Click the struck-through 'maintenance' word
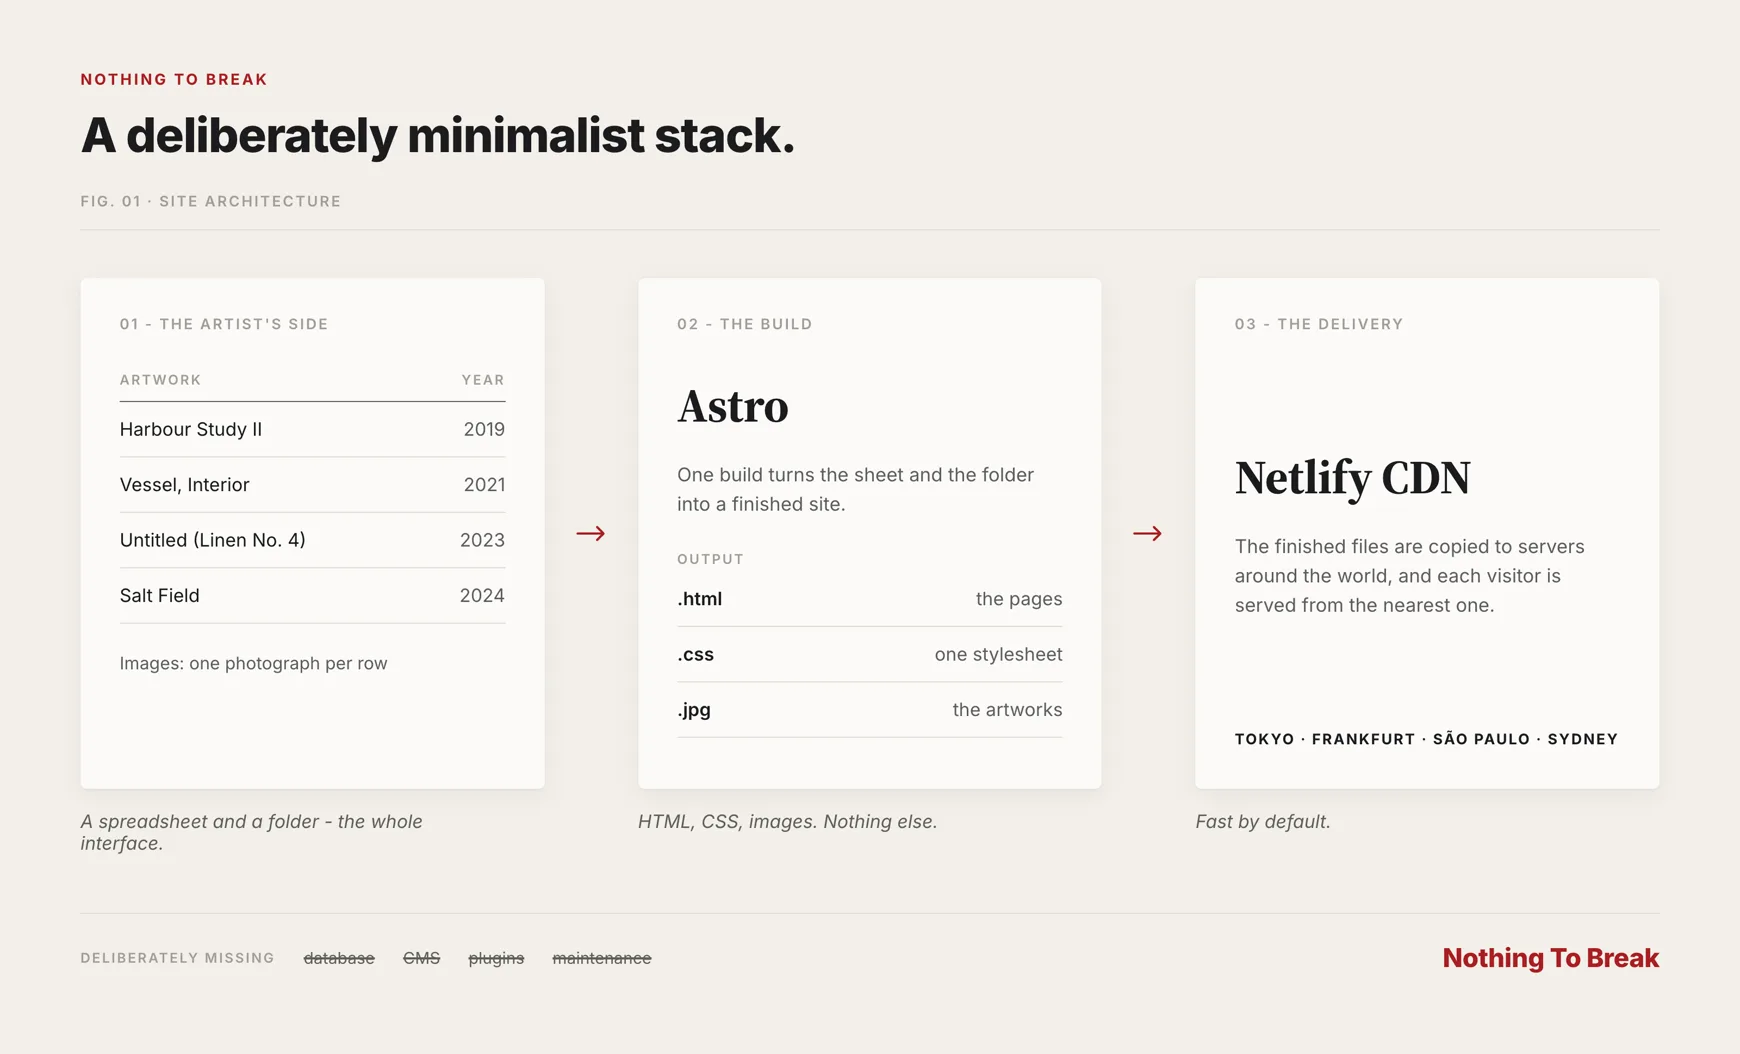Image resolution: width=1740 pixels, height=1054 pixels. click(602, 958)
